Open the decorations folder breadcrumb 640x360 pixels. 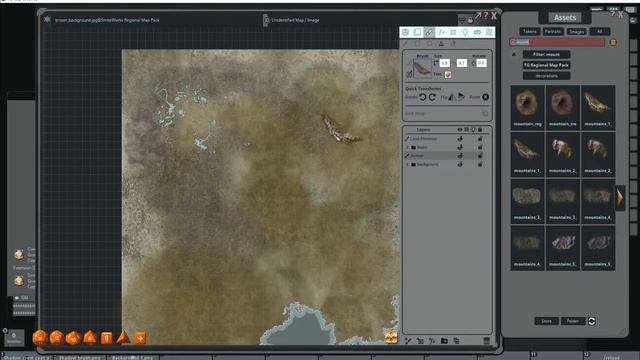[x=547, y=76]
